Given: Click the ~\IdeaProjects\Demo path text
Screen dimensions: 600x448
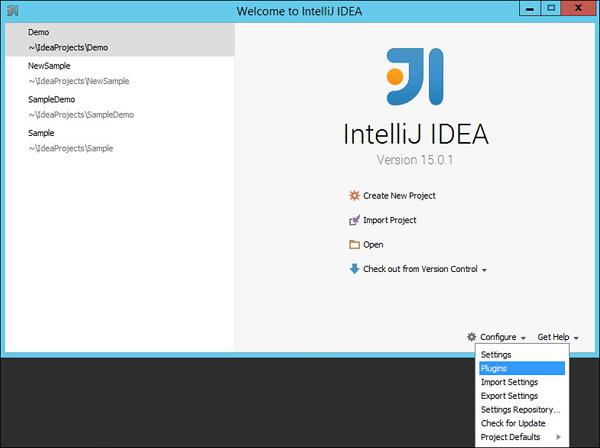Looking at the screenshot, I should [x=68, y=47].
